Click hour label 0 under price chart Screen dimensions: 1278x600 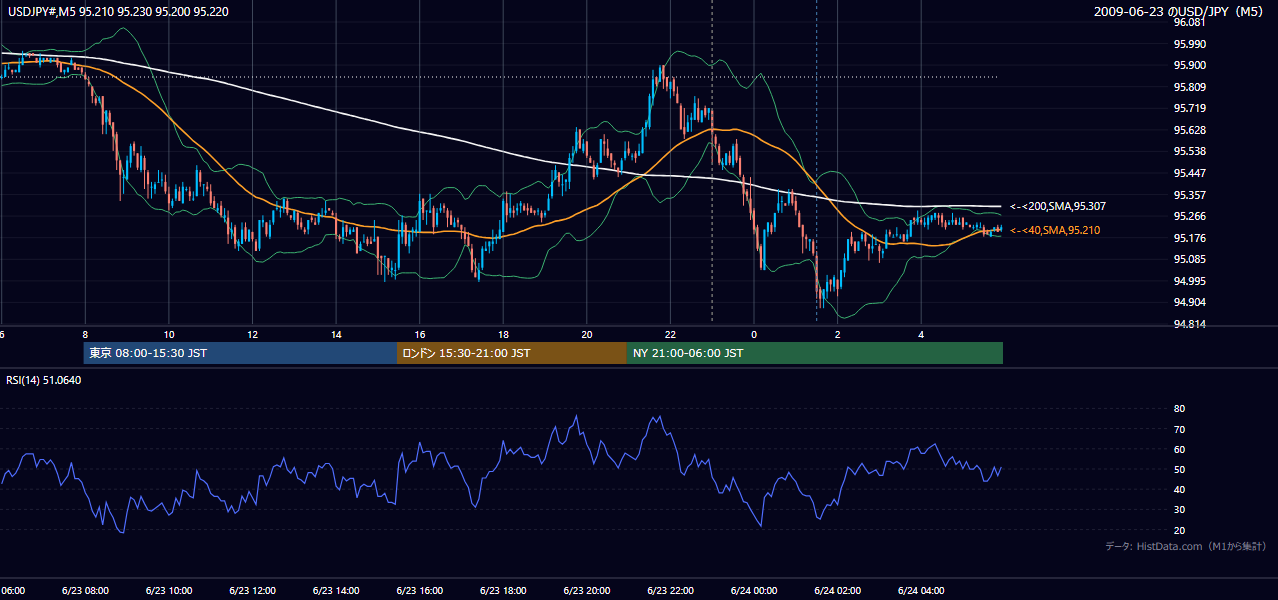point(754,334)
